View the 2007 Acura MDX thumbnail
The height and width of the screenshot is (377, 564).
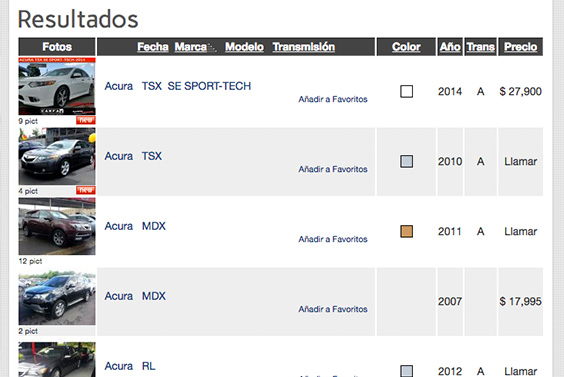click(57, 296)
